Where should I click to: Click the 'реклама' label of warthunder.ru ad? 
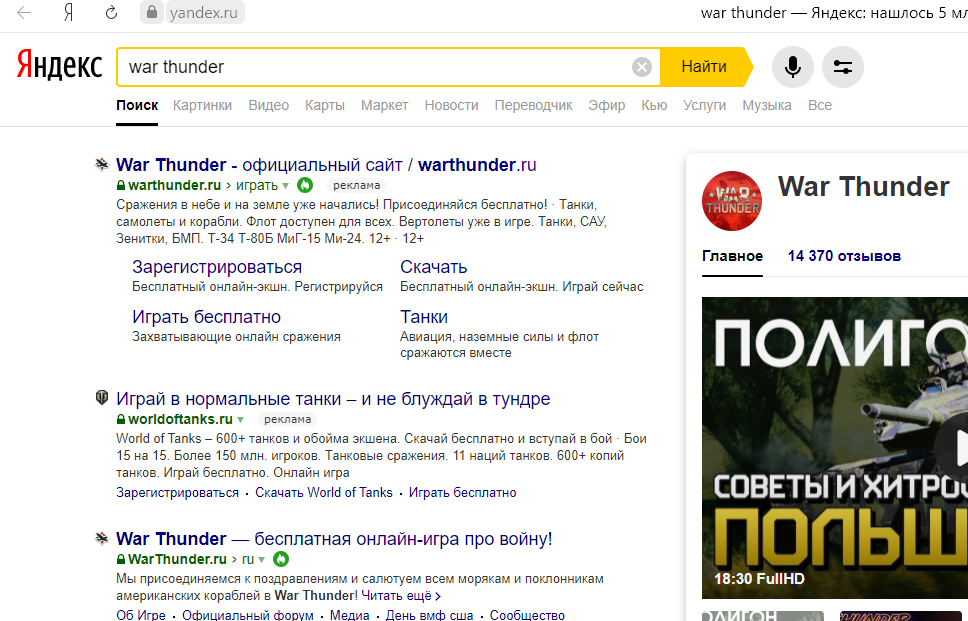click(357, 185)
